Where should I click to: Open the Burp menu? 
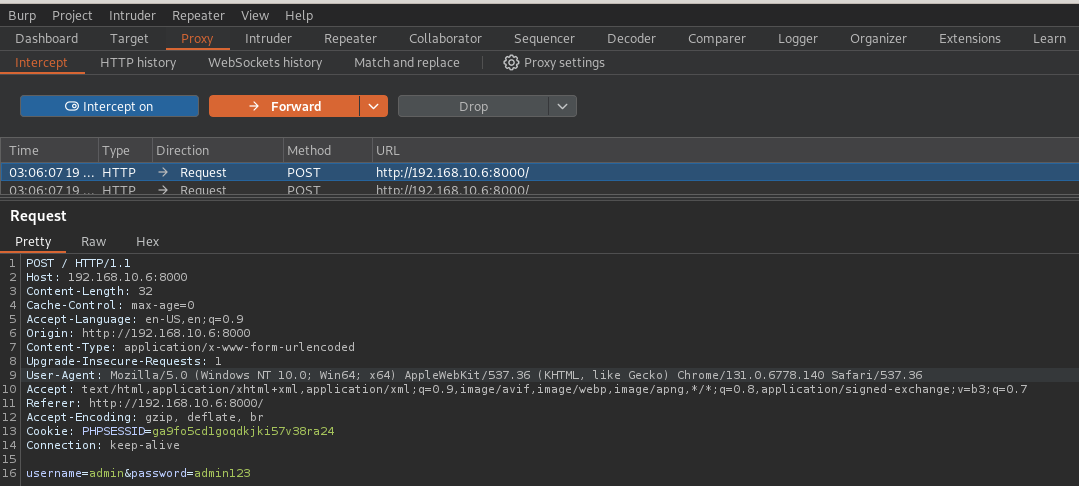coord(22,15)
